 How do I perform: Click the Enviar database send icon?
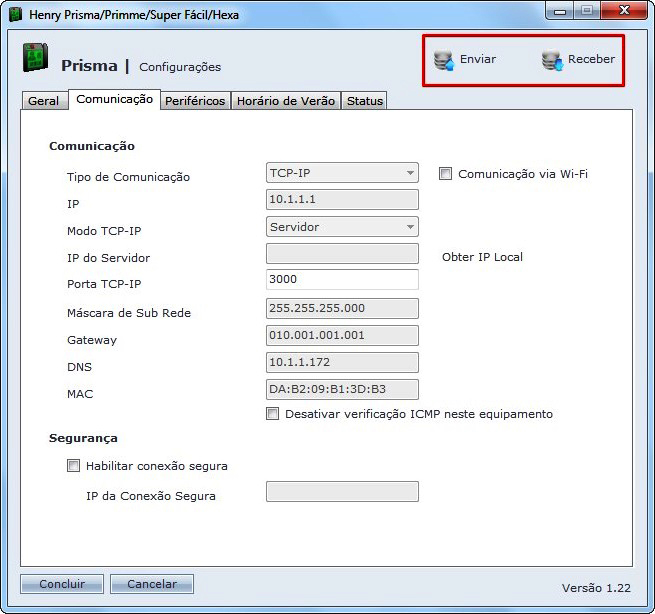[444, 60]
